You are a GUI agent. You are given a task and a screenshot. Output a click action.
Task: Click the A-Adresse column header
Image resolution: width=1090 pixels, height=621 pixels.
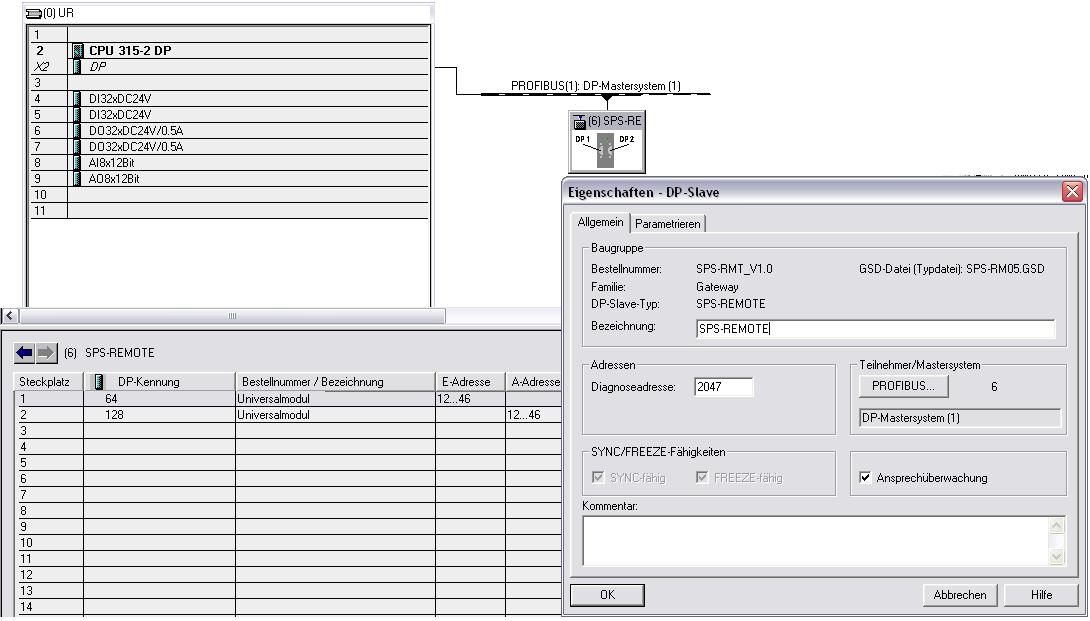(x=533, y=382)
